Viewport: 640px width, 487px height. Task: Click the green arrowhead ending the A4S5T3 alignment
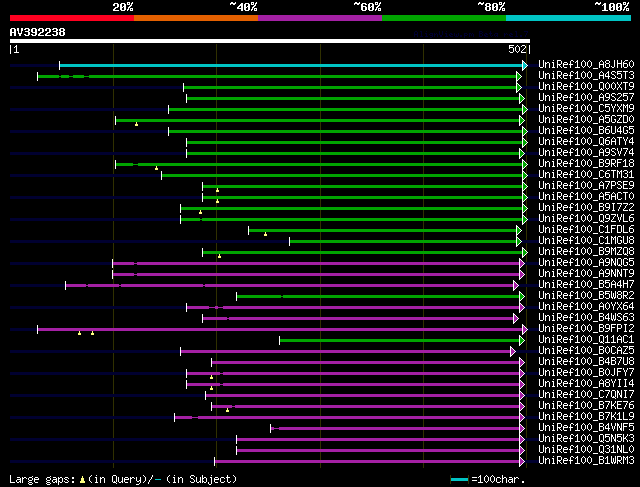519,76
